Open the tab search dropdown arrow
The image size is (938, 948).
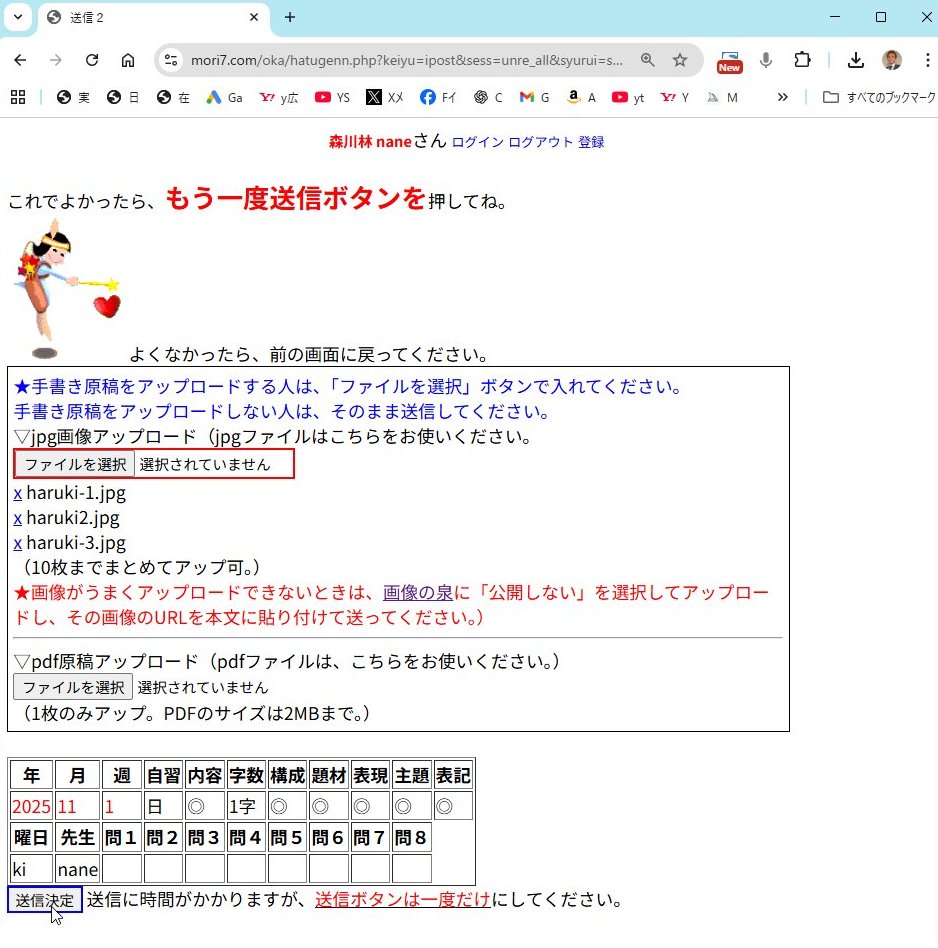click(17, 17)
